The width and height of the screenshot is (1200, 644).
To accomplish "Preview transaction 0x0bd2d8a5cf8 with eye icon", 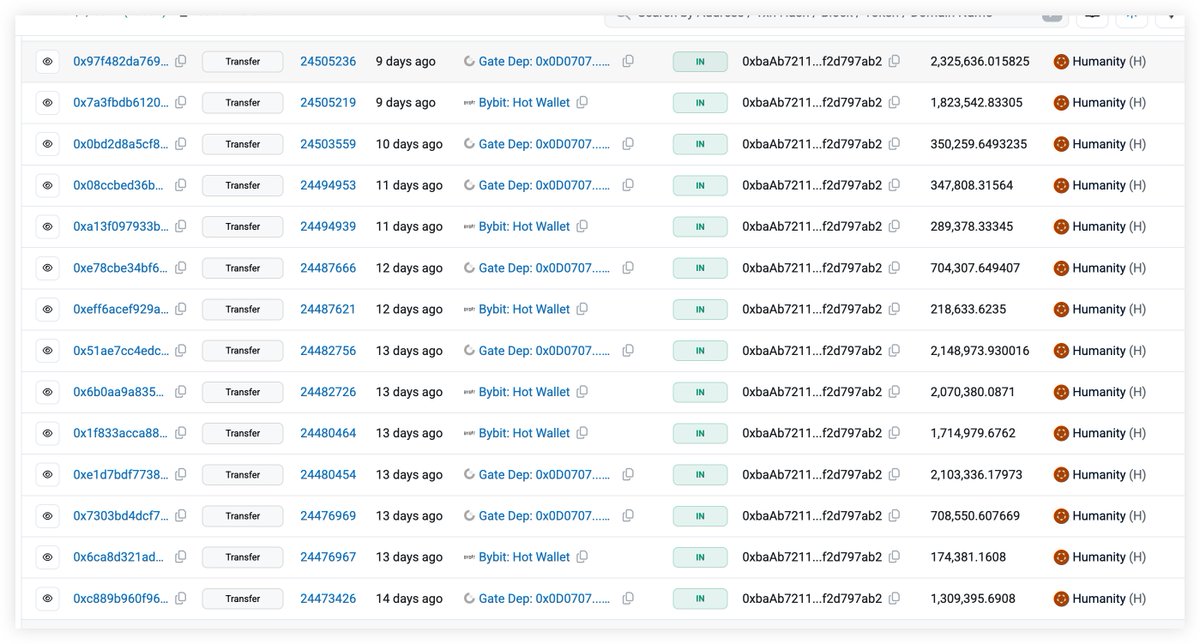I will pyautogui.click(x=47, y=144).
